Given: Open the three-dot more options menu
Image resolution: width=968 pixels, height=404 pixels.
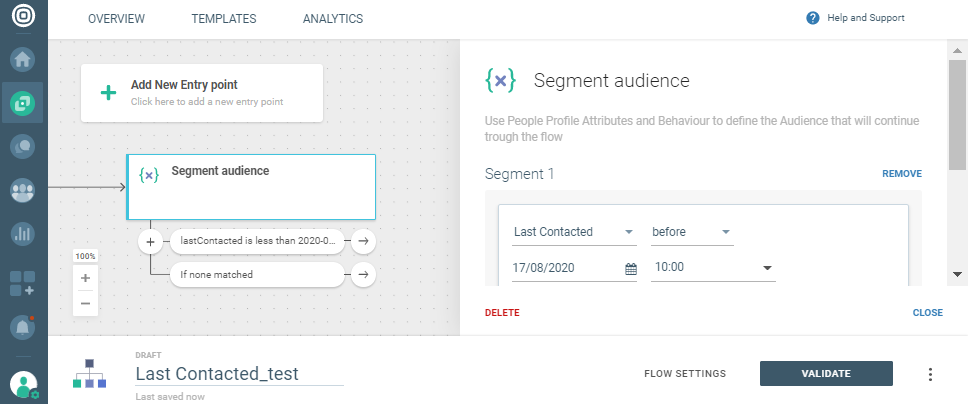Looking at the screenshot, I should [930, 374].
